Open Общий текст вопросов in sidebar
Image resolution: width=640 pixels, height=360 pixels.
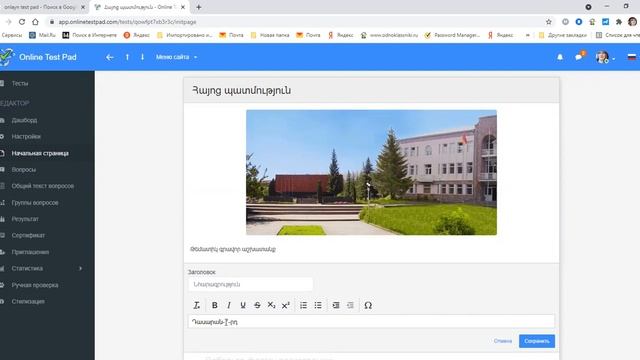pos(43,186)
